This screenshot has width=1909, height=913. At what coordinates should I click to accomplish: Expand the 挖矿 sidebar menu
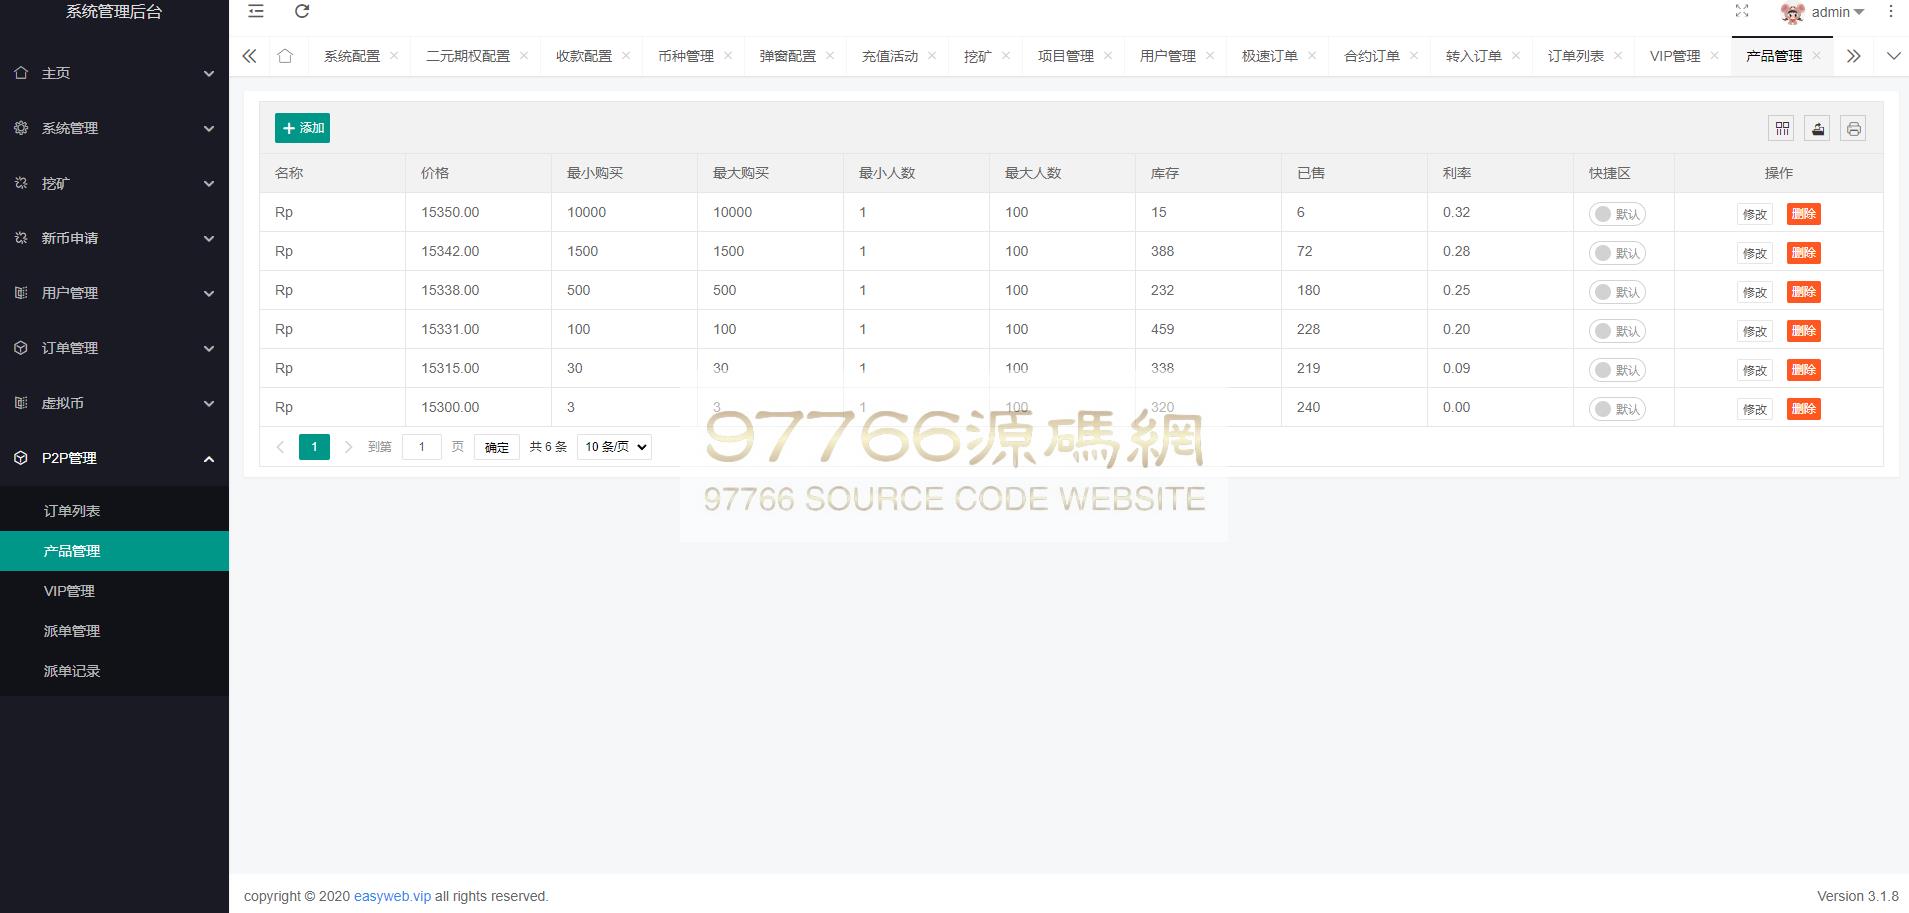(x=114, y=183)
